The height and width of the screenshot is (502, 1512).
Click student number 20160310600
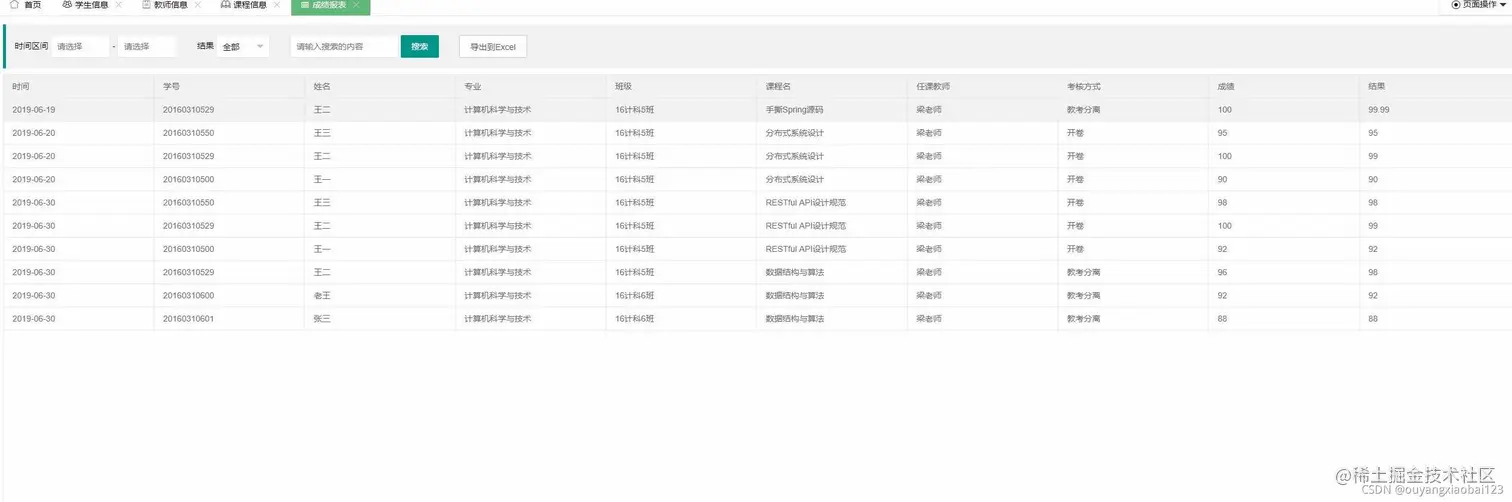pos(189,296)
